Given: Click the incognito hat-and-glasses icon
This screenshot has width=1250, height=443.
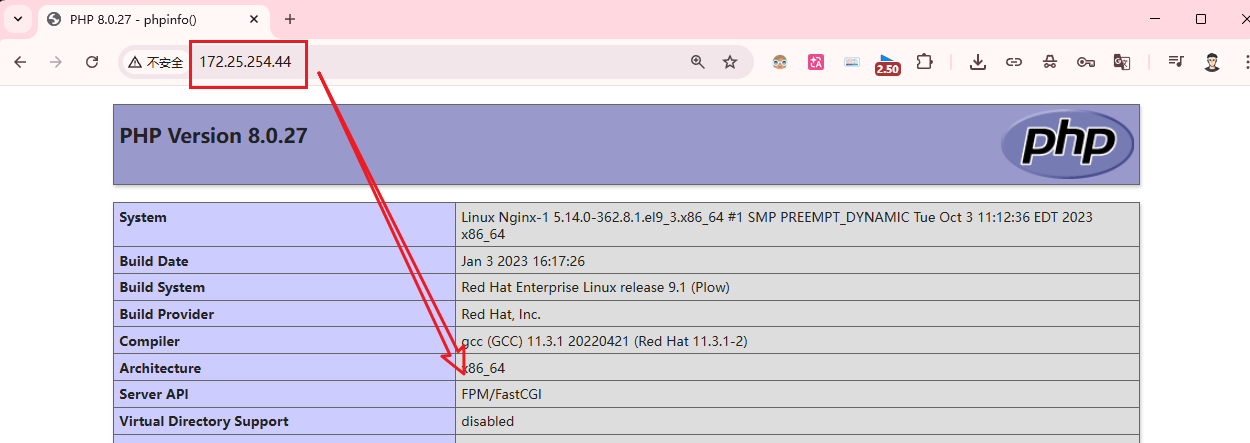Looking at the screenshot, I should pyautogui.click(x=1049, y=62).
